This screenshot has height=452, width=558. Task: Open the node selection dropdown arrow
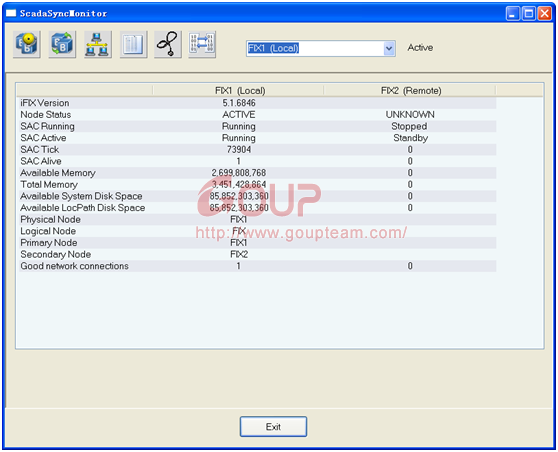(x=389, y=48)
